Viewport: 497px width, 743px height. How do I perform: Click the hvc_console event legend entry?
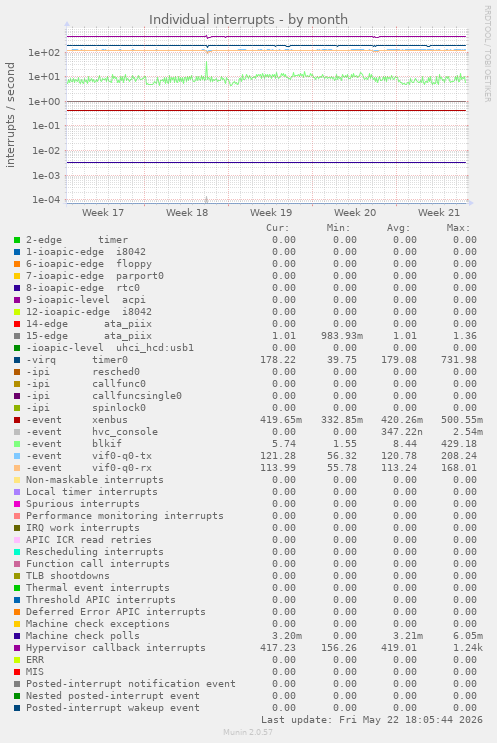pyautogui.click(x=92, y=432)
